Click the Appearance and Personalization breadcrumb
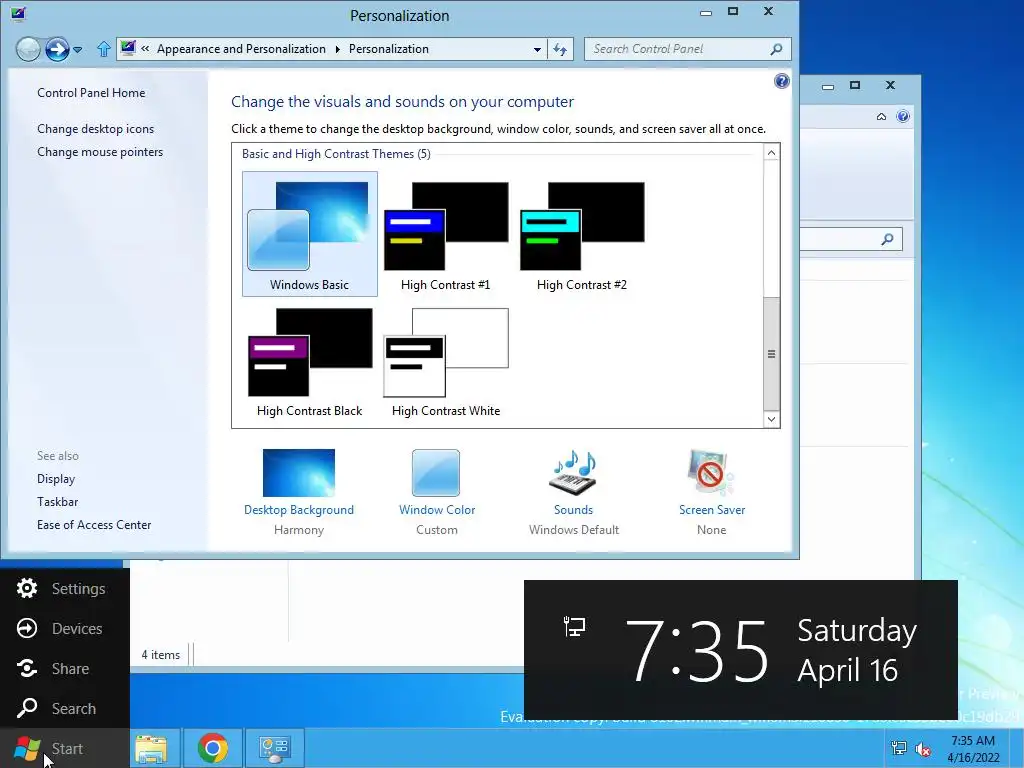 pos(241,49)
